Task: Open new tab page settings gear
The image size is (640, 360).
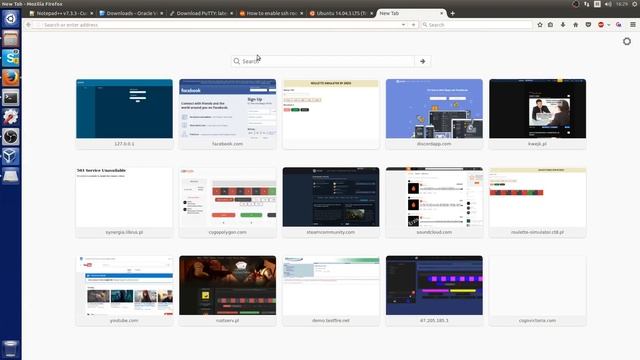Action: coord(627,41)
